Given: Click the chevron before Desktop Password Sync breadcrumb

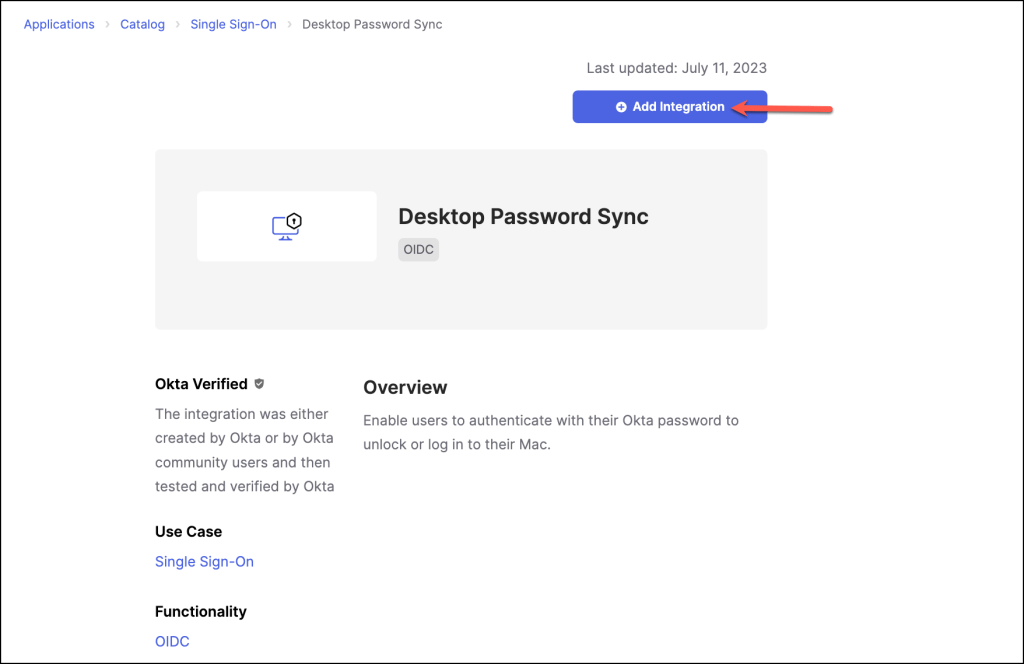Looking at the screenshot, I should point(290,25).
